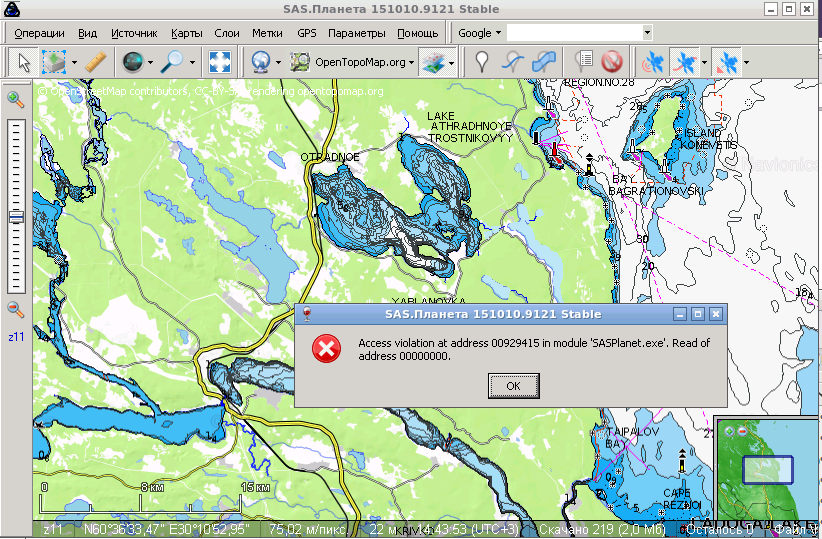The width and height of the screenshot is (822, 539).
Task: Toggle GPS track recording icon
Action: click(684, 62)
